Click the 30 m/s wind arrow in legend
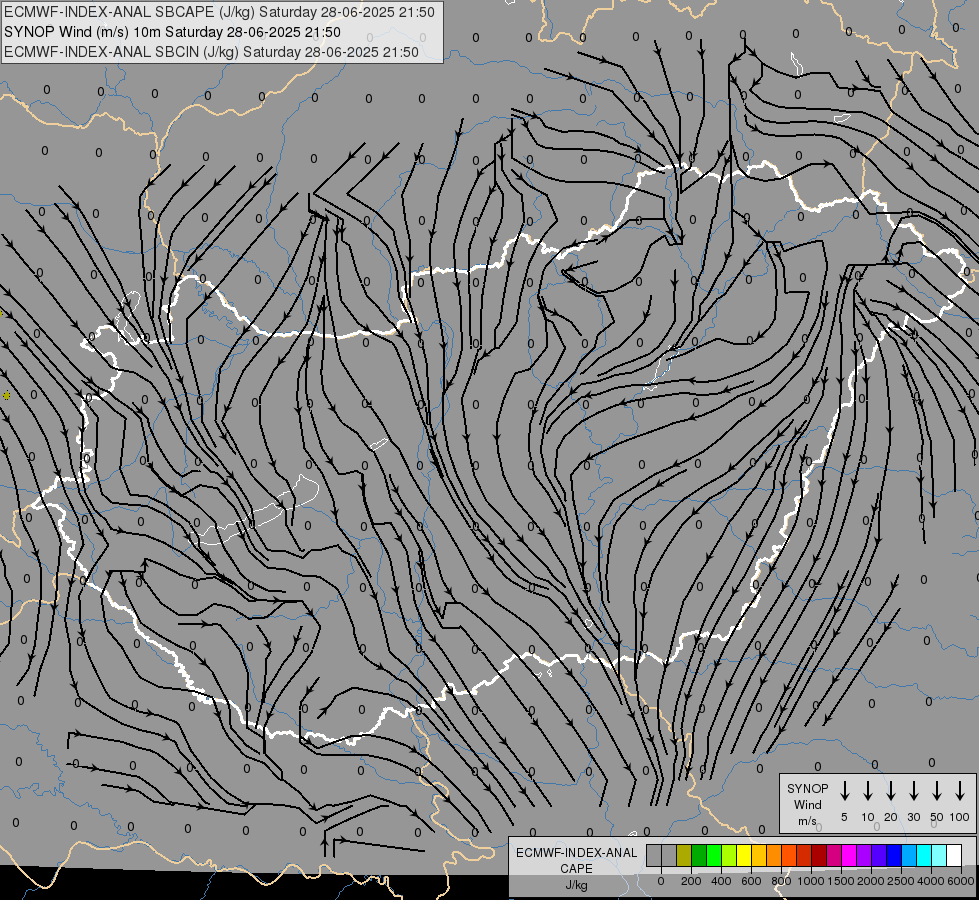The image size is (979, 900). 914,791
